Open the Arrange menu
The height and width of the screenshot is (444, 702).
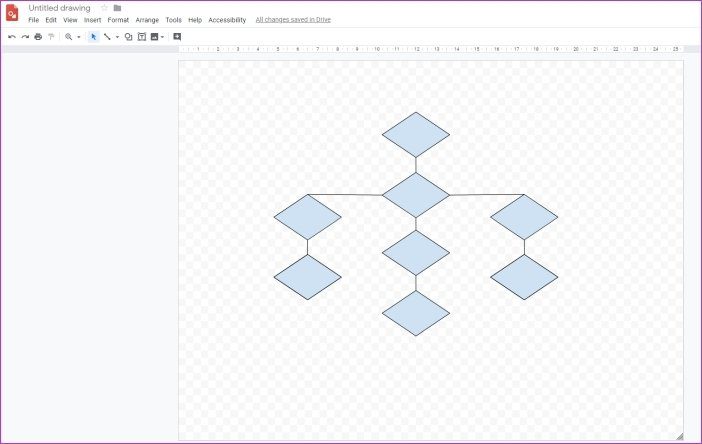click(147, 20)
